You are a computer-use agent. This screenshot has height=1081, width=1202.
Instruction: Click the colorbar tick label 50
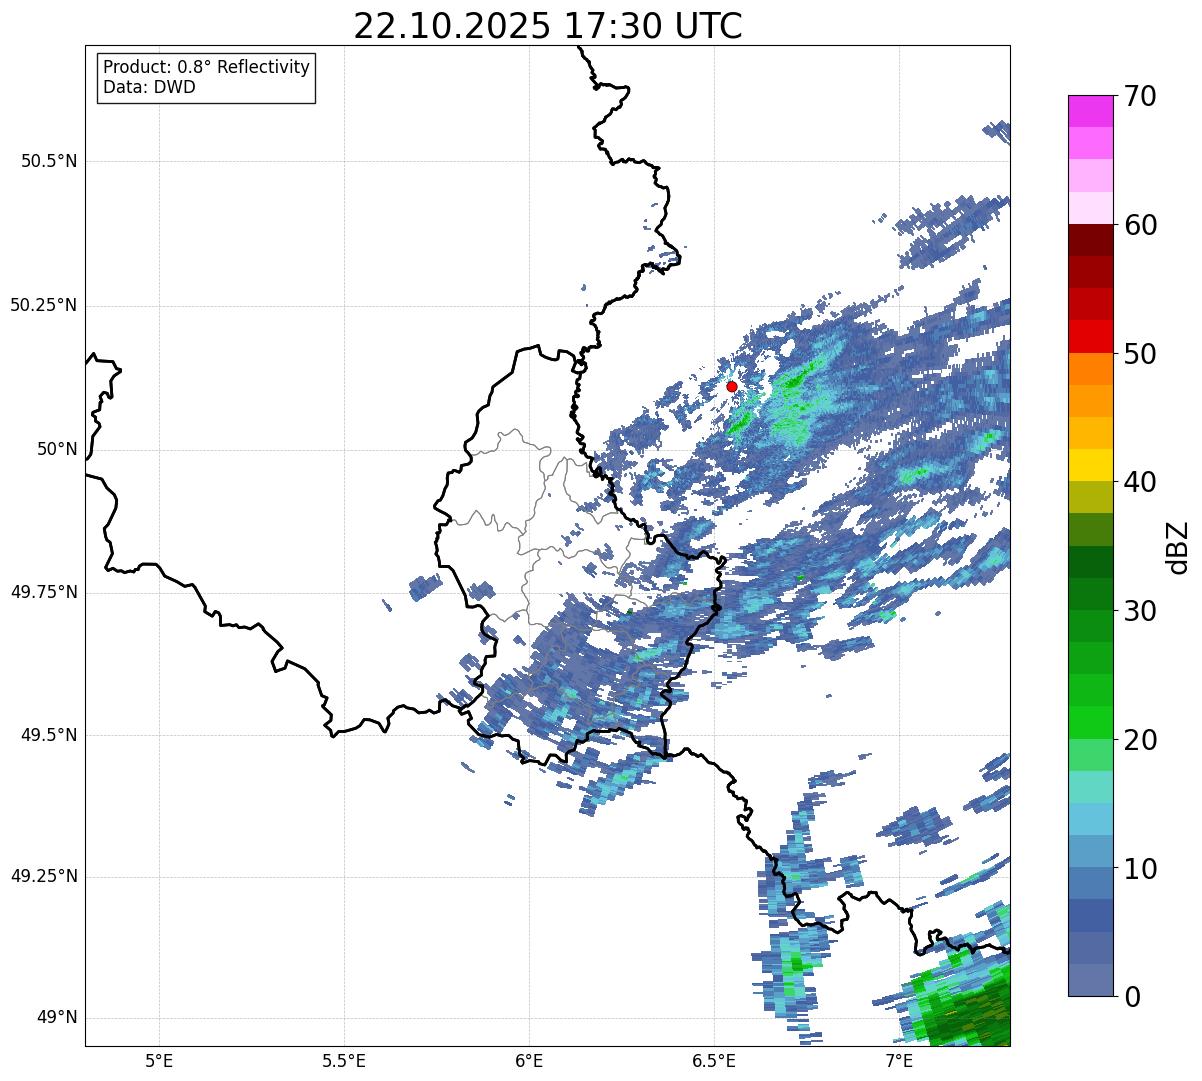tap(1140, 354)
